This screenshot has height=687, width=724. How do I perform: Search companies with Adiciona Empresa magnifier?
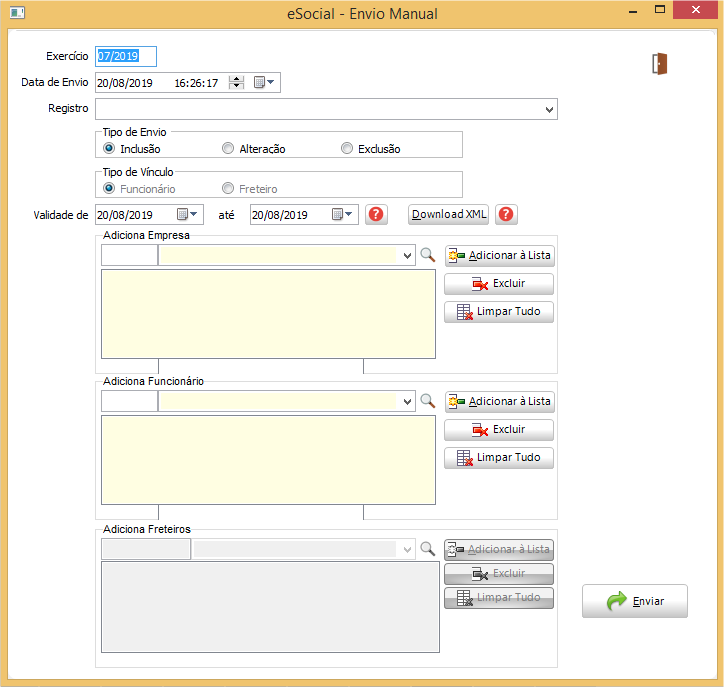[428, 255]
